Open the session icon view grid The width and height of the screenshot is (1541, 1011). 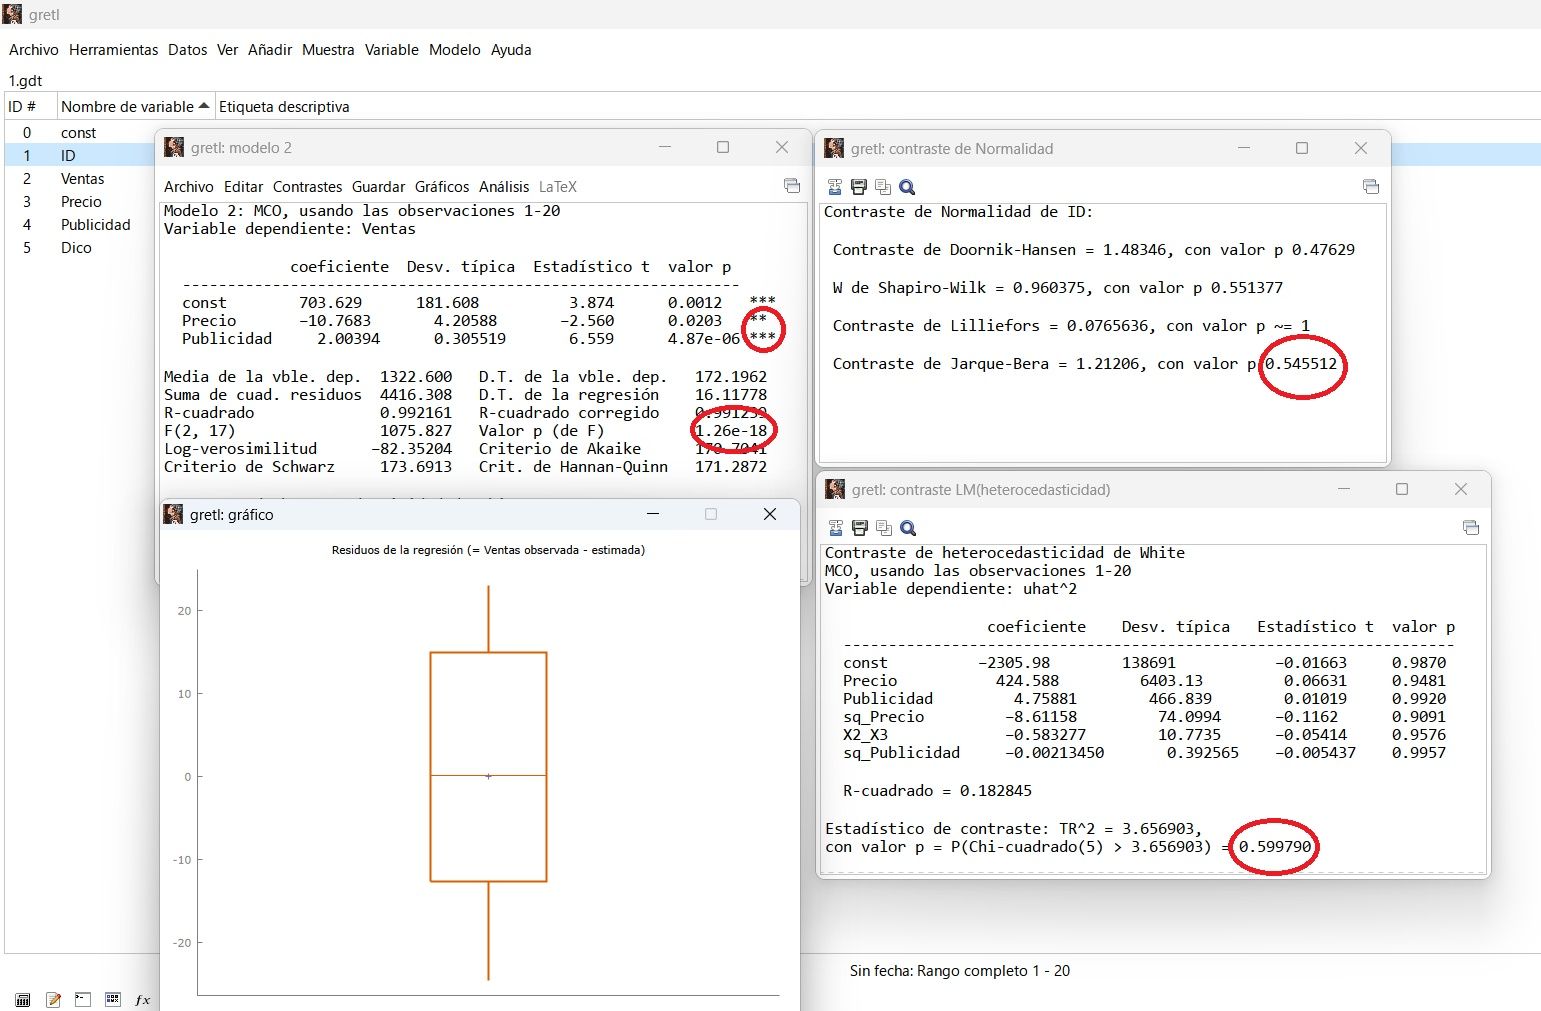click(x=113, y=999)
